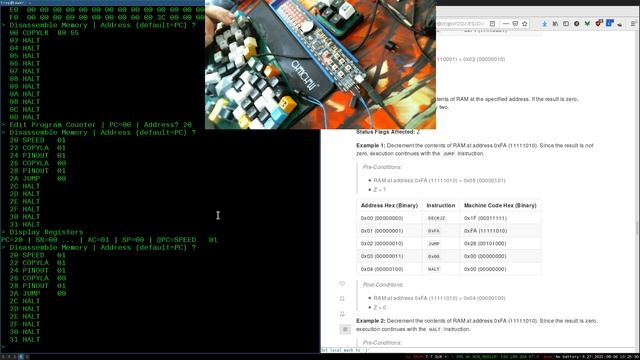Click the '7.7 GiB' memory status entry
The height and width of the screenshot is (360, 640).
click(434, 357)
